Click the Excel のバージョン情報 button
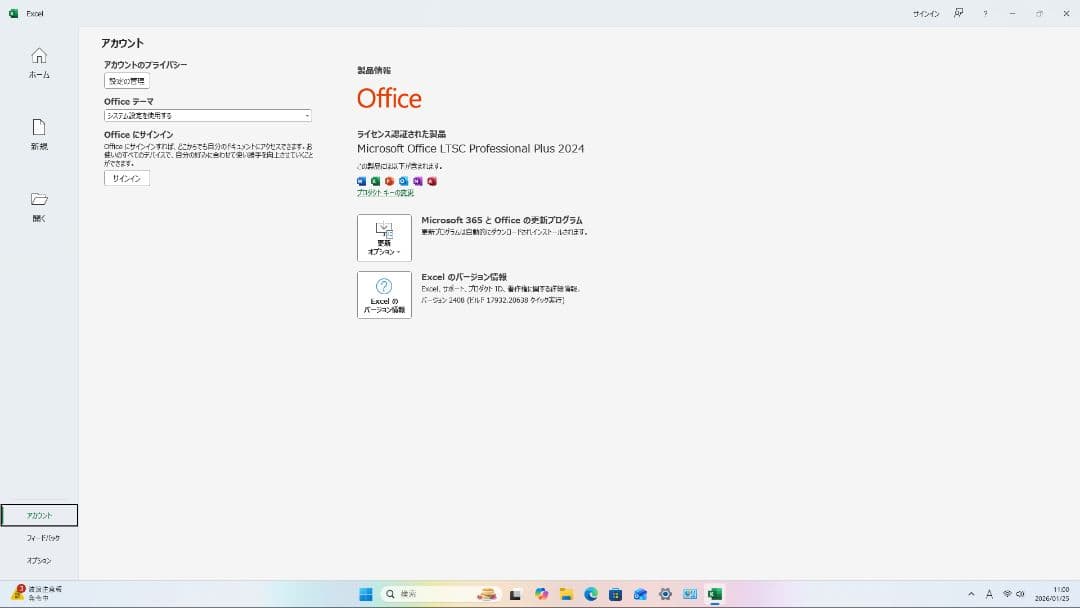This screenshot has height=608, width=1080. [384, 295]
